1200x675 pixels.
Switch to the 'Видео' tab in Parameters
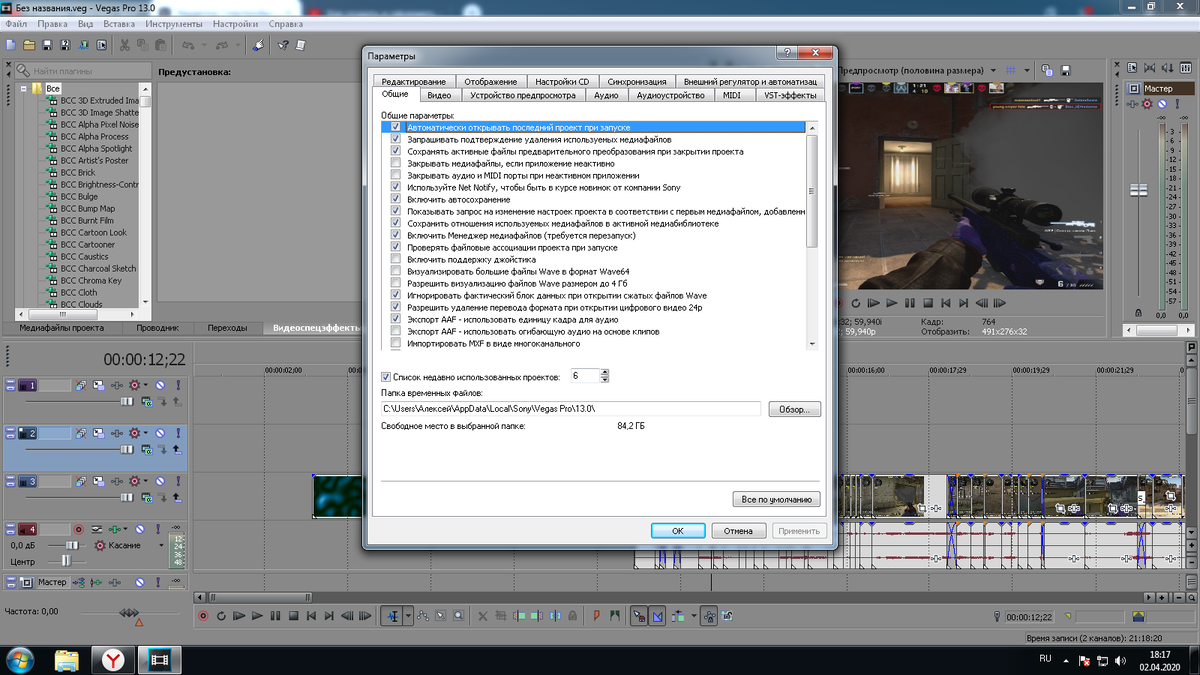pos(439,95)
